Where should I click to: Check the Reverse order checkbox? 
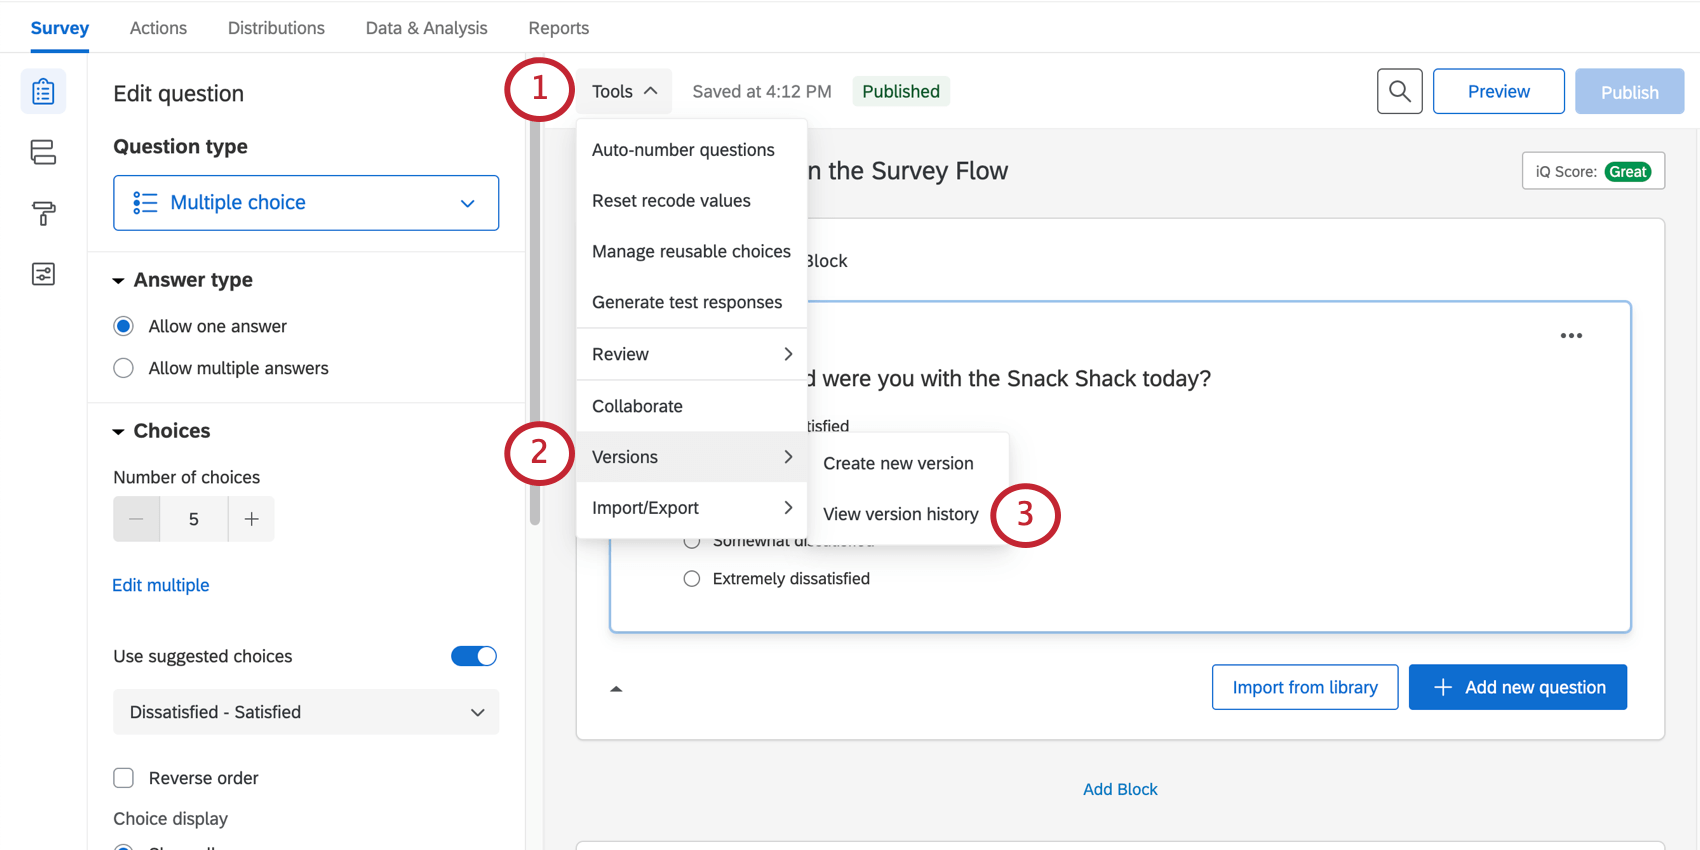click(124, 778)
